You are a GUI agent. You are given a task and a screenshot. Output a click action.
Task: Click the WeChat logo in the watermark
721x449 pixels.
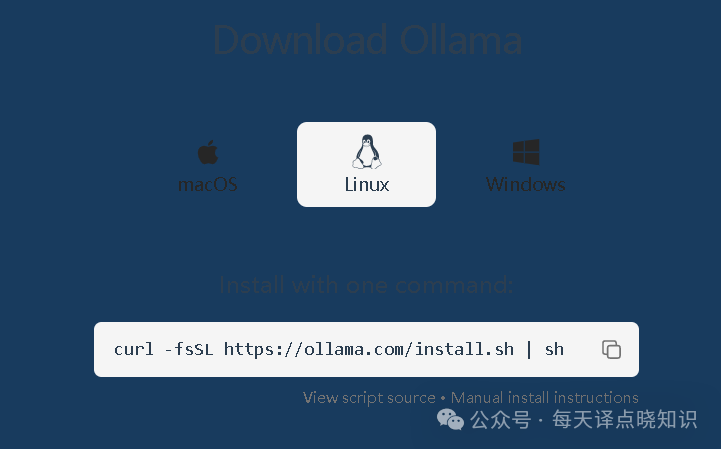[x=450, y=419]
